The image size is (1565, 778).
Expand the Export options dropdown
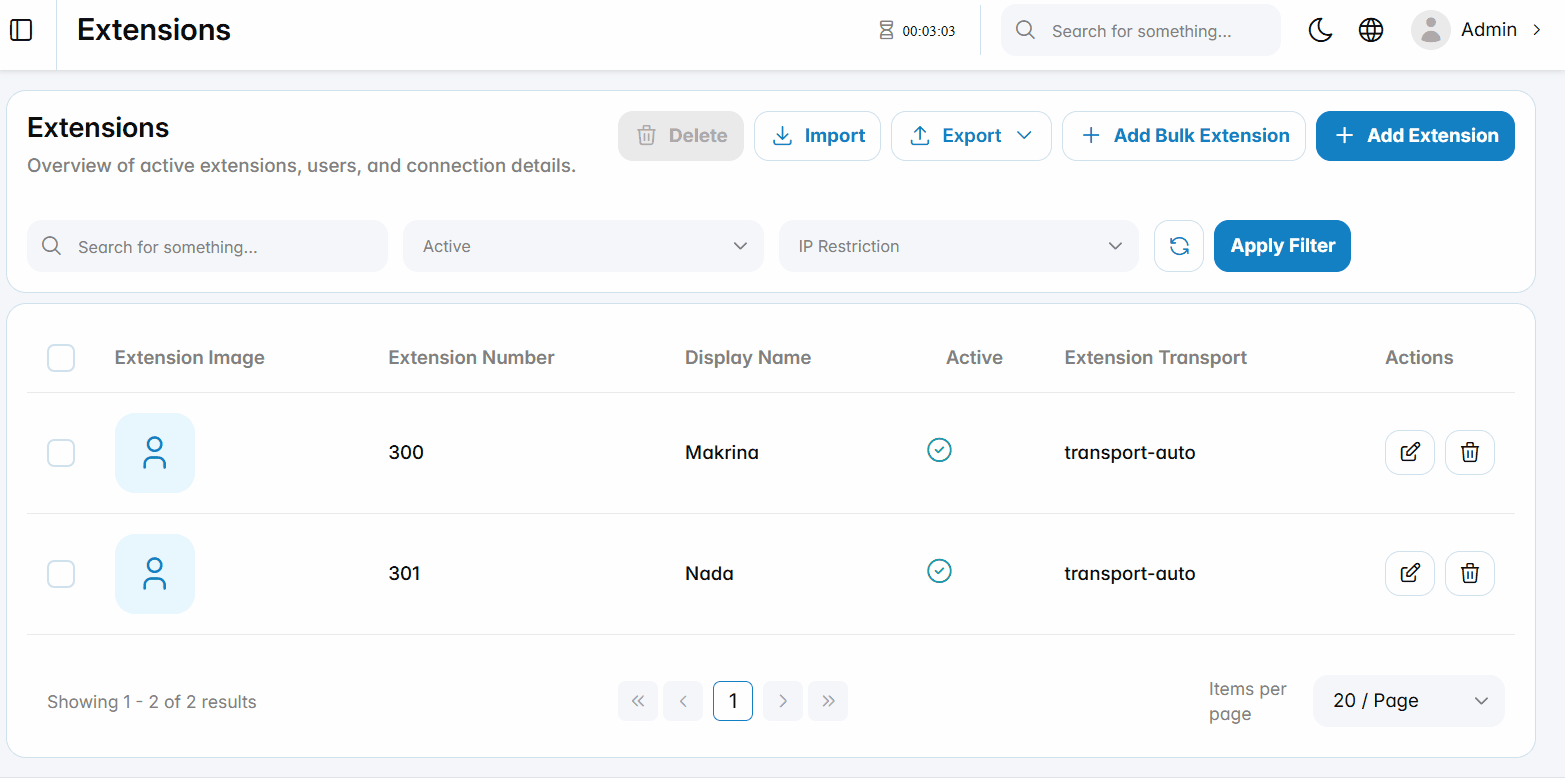pyautogui.click(x=971, y=136)
